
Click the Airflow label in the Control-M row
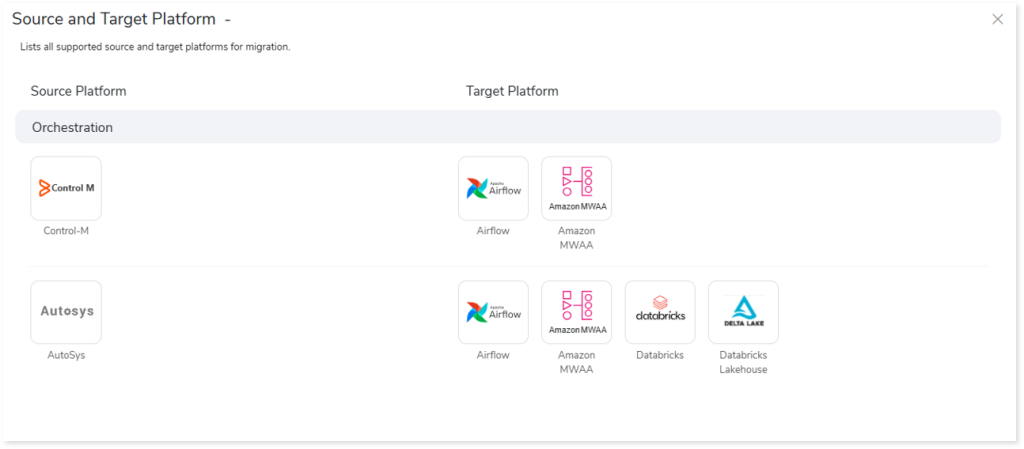point(493,231)
